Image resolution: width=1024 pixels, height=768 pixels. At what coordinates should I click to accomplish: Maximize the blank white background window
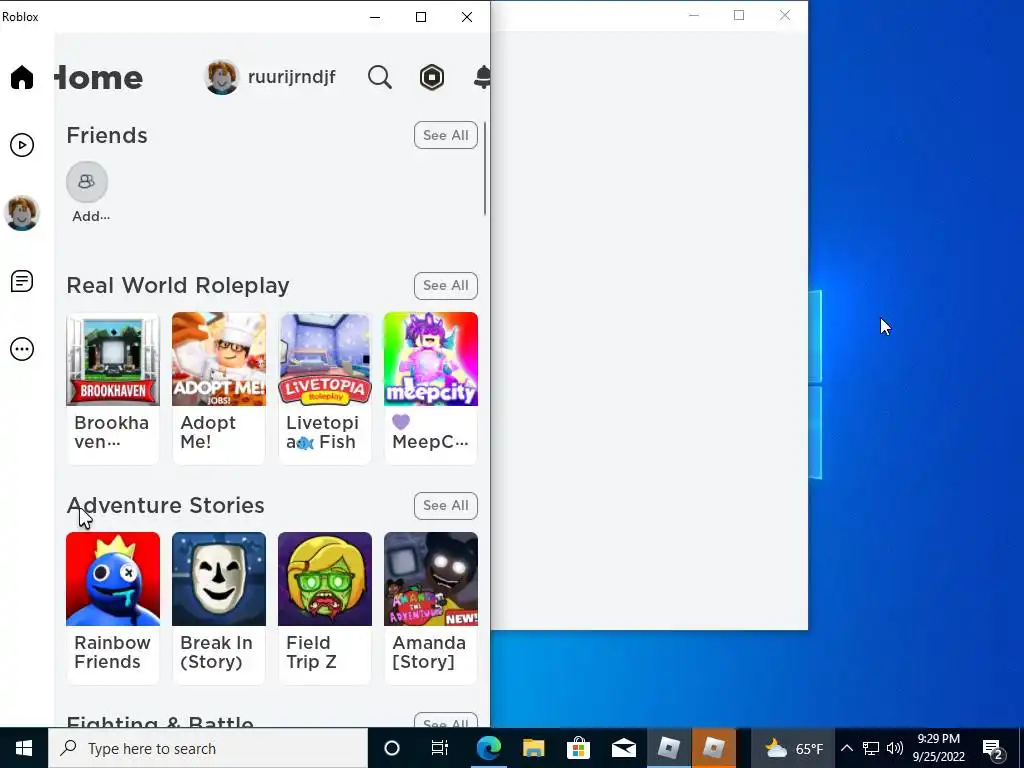point(739,15)
